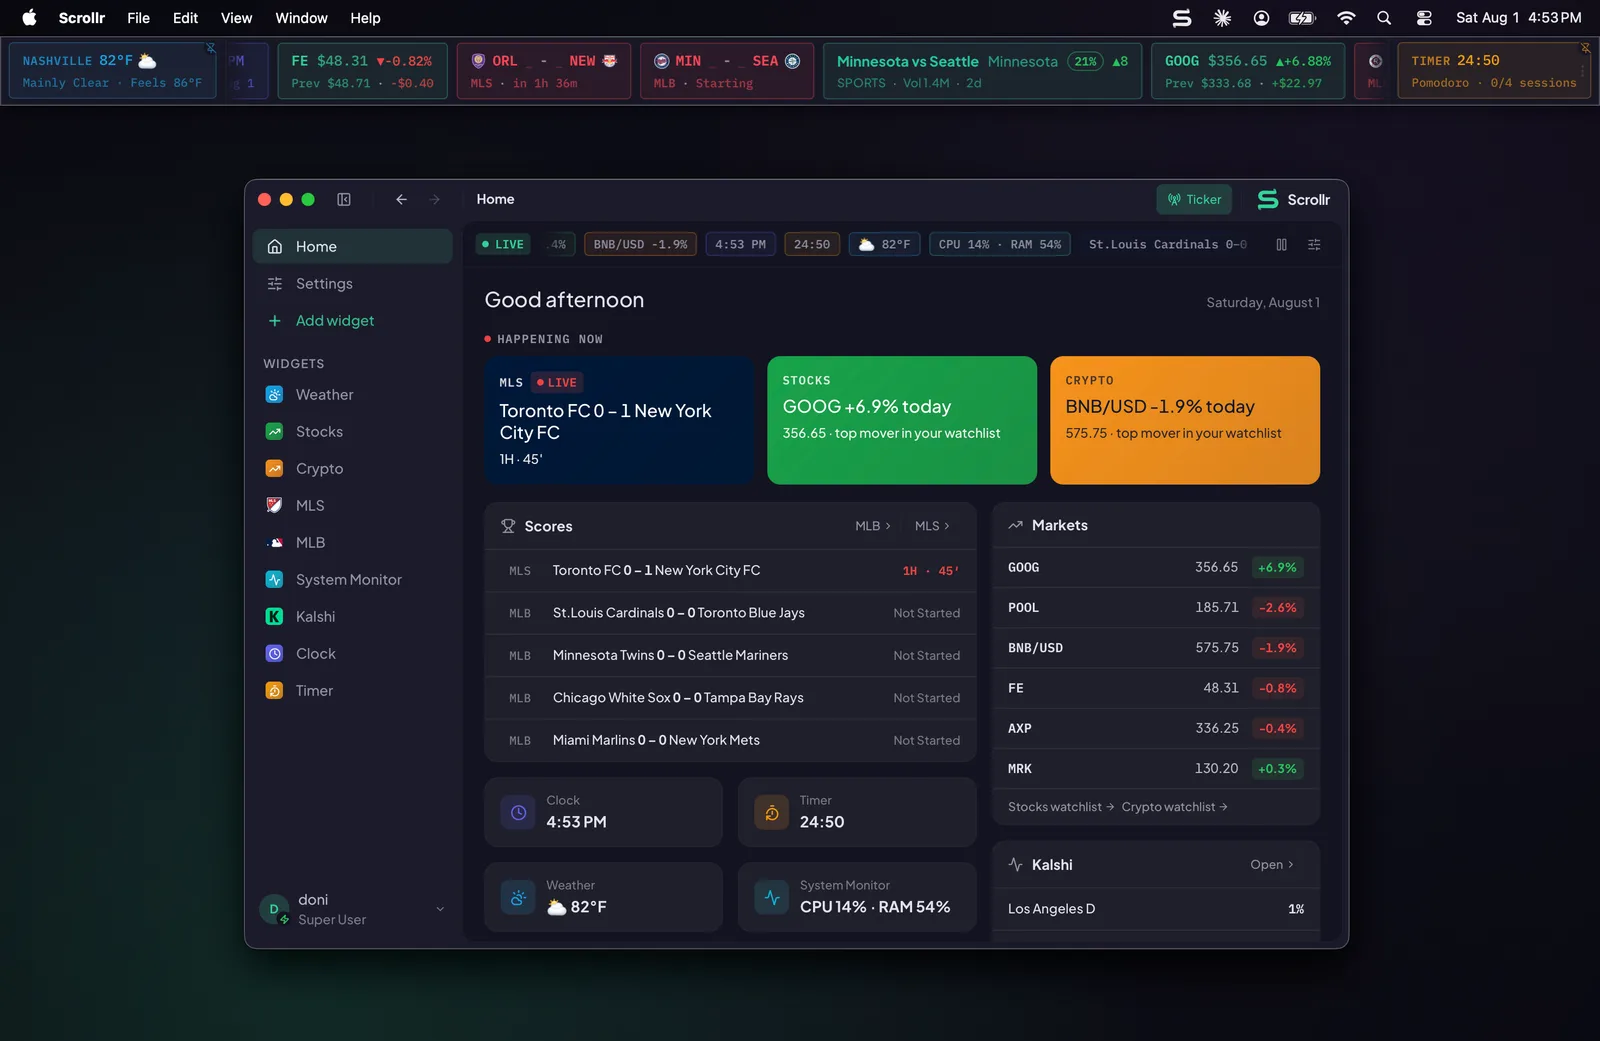Click the doni user avatar
The image size is (1600, 1041).
(x=274, y=909)
